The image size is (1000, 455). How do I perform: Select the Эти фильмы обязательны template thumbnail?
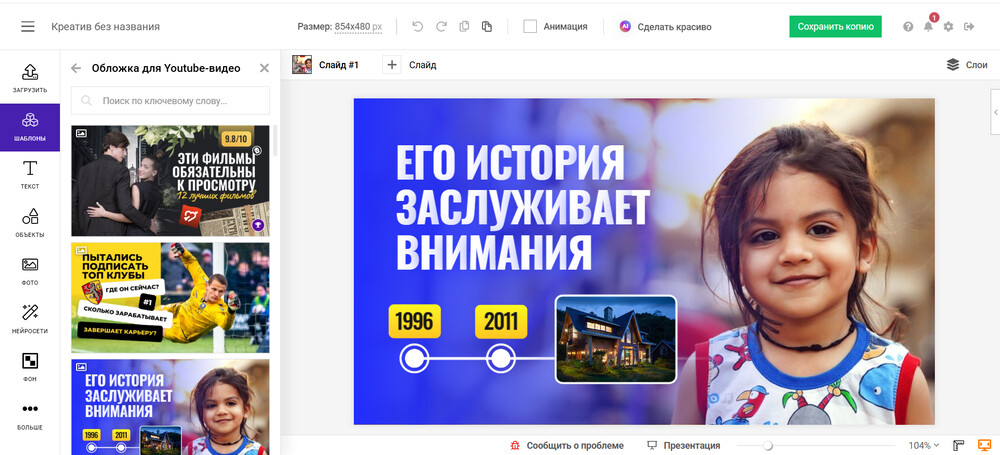point(170,181)
